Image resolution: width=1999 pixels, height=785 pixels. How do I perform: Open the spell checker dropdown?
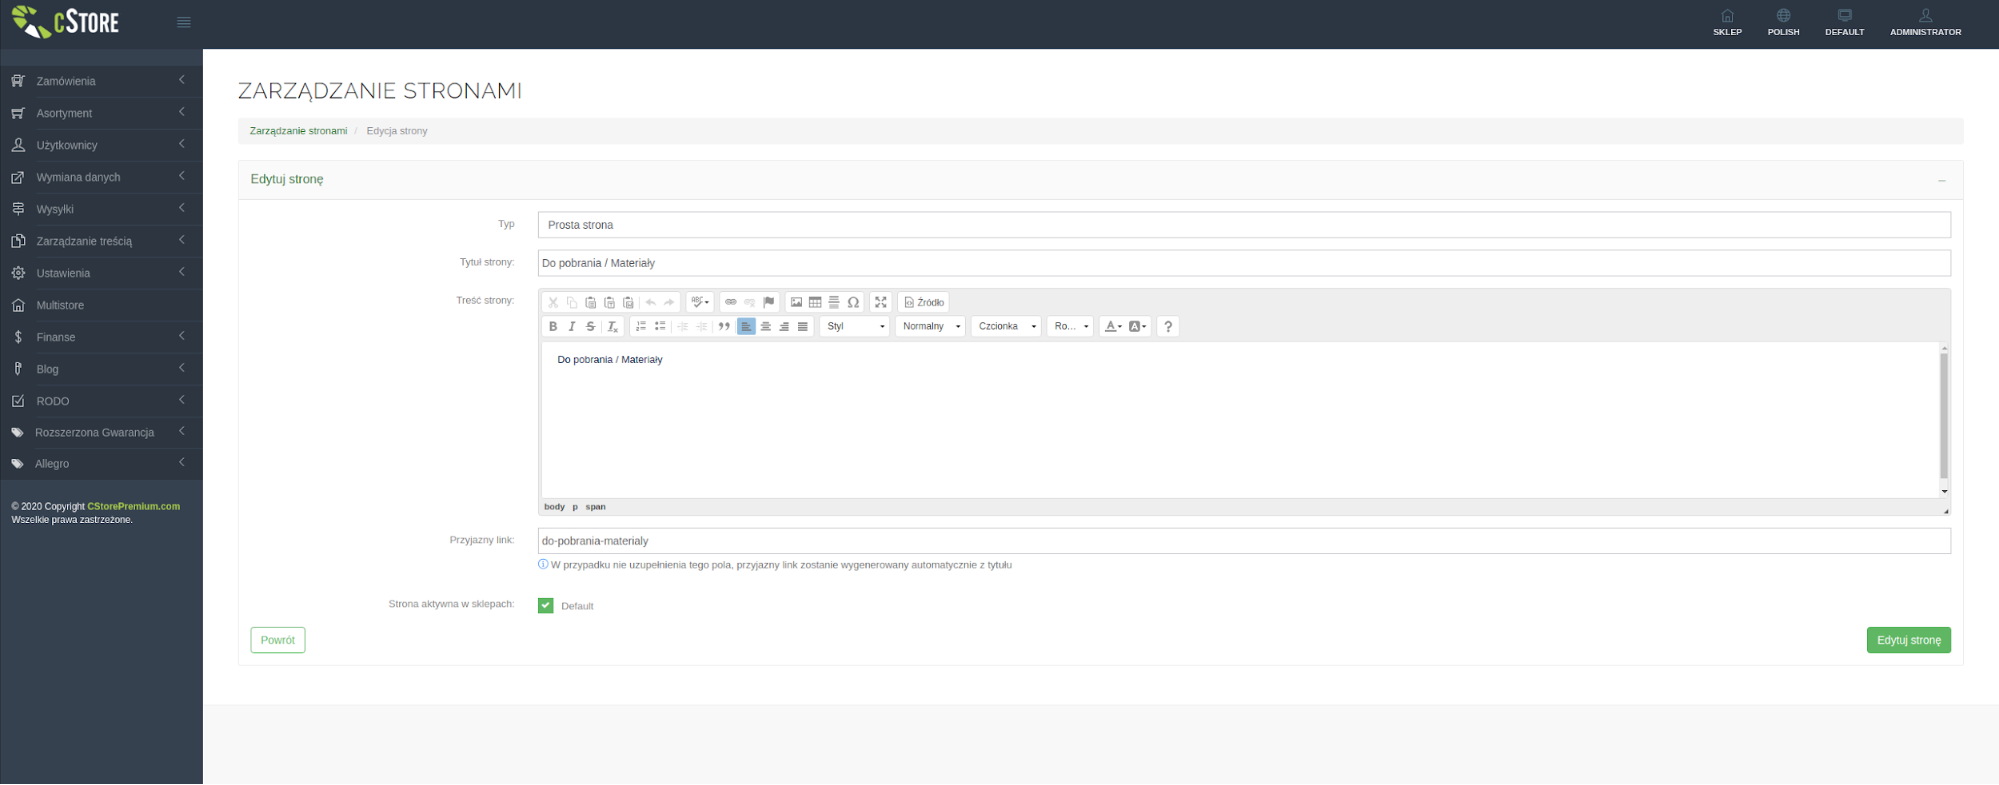700,302
